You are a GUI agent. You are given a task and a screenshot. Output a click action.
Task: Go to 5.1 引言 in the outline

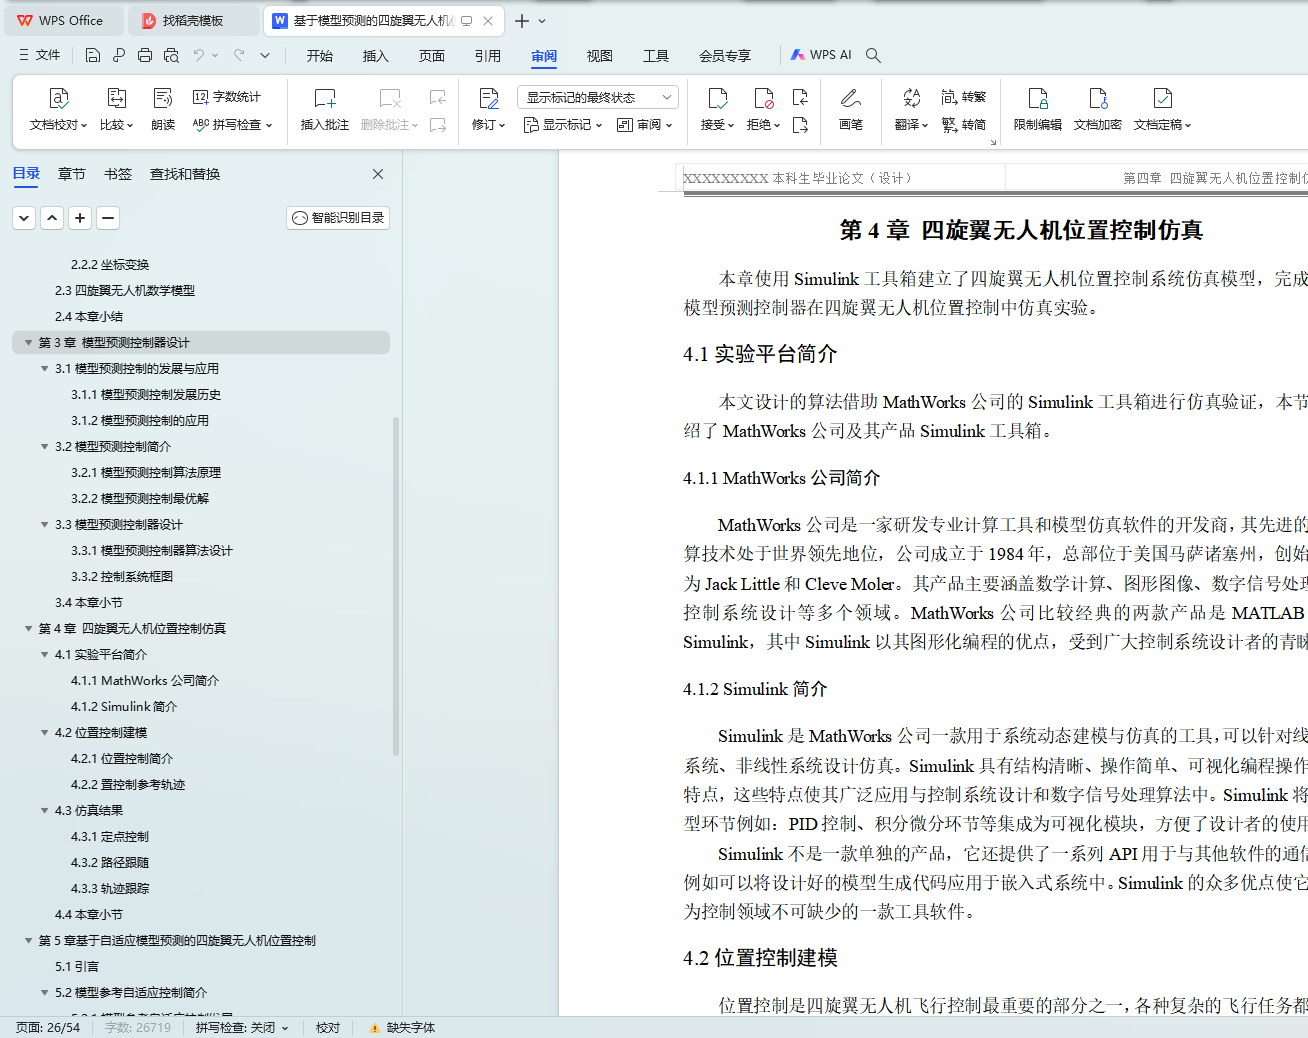pyautogui.click(x=77, y=967)
